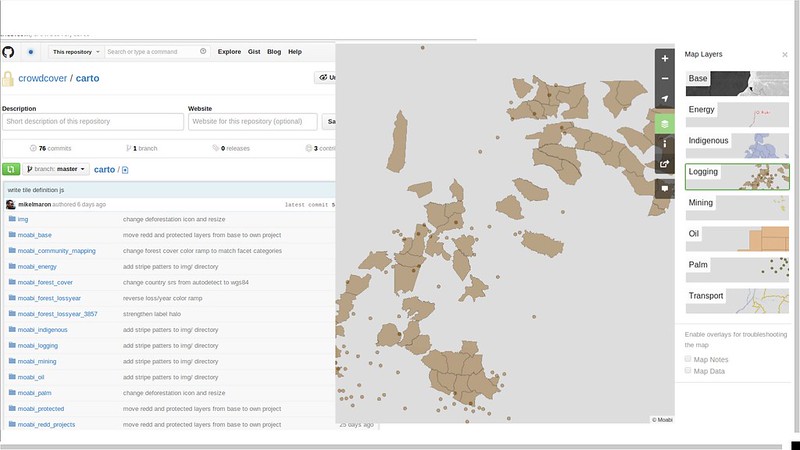The image size is (800, 450).
Task: Open the crowdcover owner link
Action: tap(42, 79)
